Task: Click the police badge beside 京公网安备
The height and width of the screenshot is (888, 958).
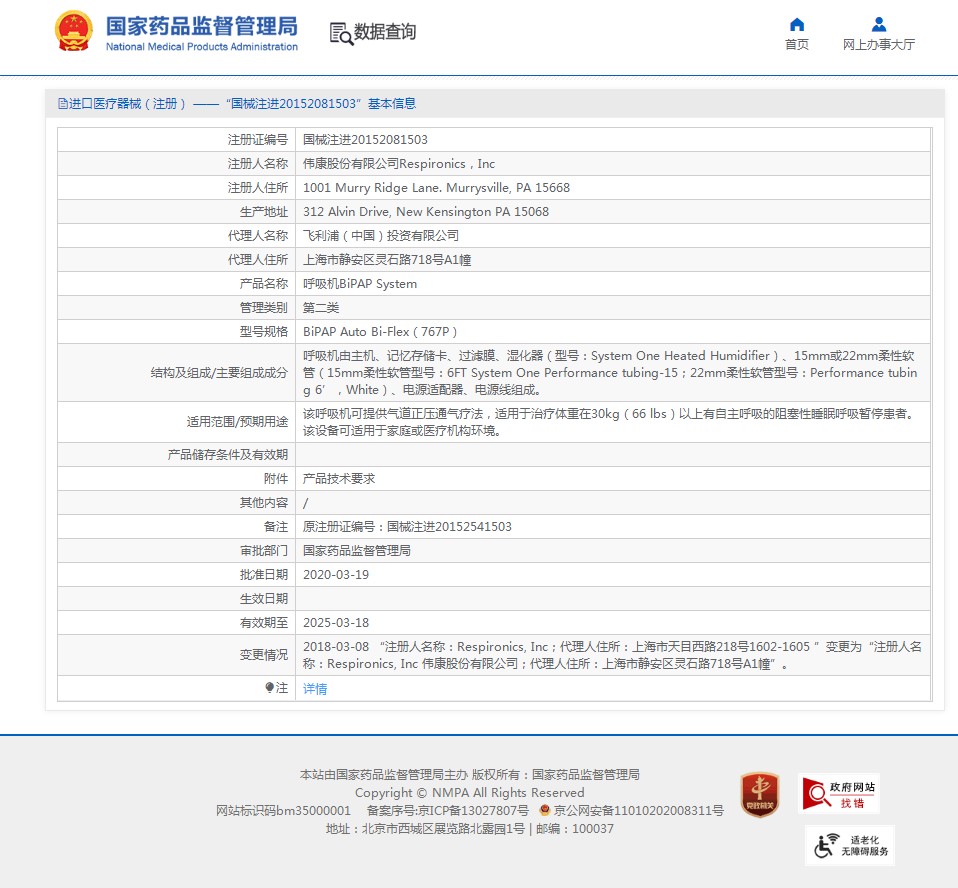Action: (x=544, y=811)
